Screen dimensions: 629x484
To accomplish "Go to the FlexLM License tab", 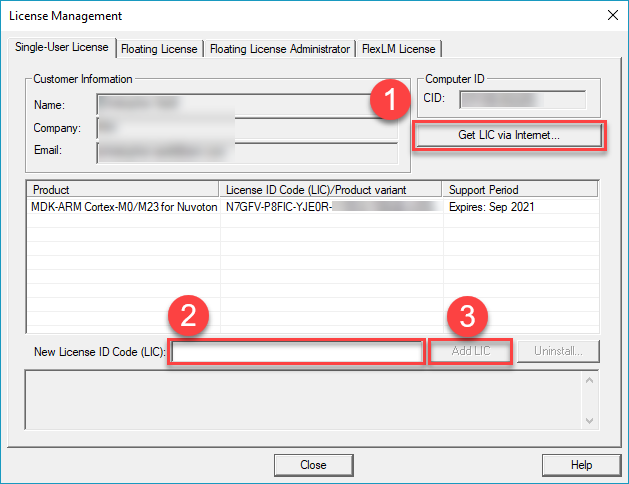I will [399, 49].
